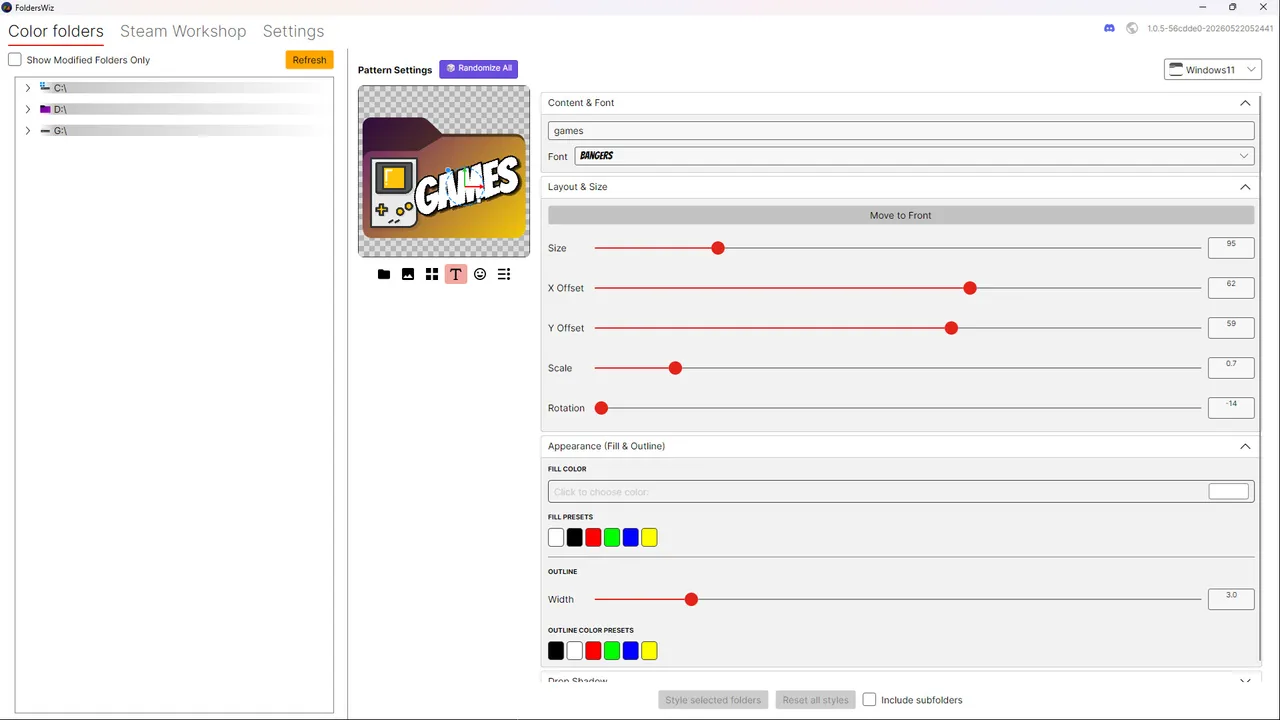Click the purple D:\ drive icon
The image size is (1280, 720).
pos(45,109)
